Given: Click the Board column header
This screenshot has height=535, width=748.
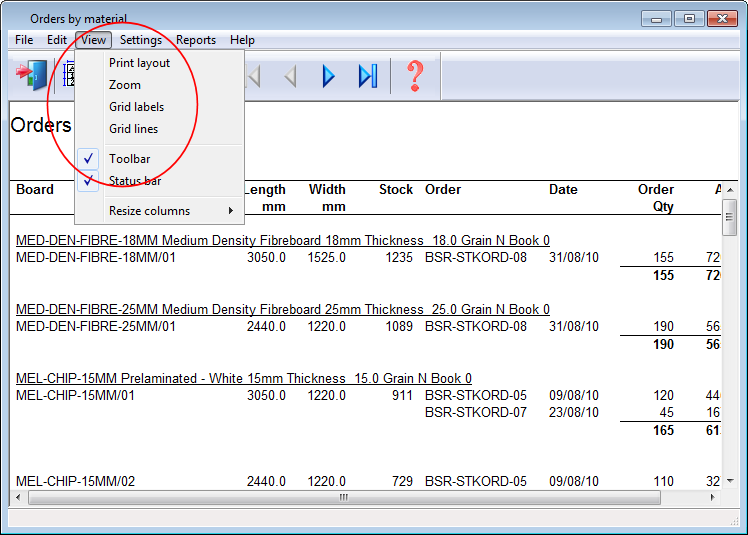Looking at the screenshot, I should 35,189.
